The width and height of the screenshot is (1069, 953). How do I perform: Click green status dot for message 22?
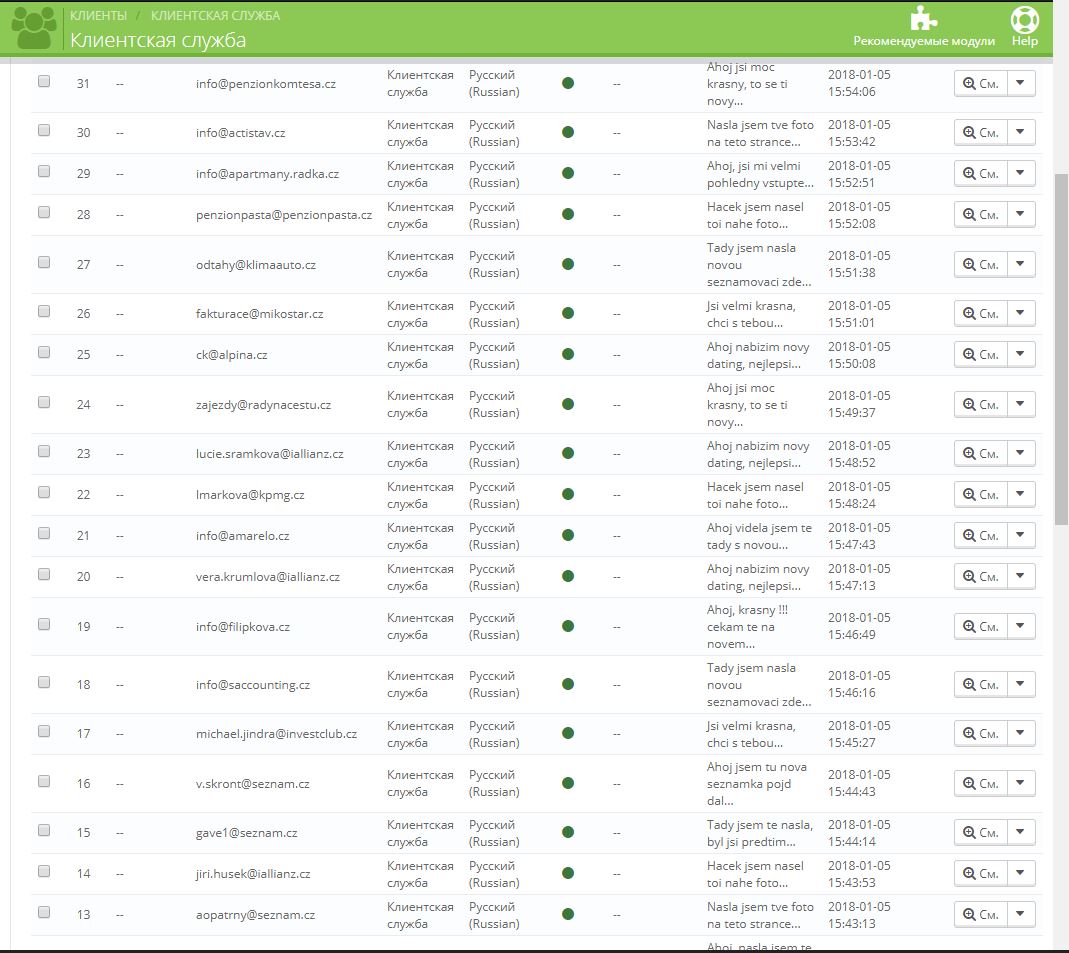click(568, 494)
